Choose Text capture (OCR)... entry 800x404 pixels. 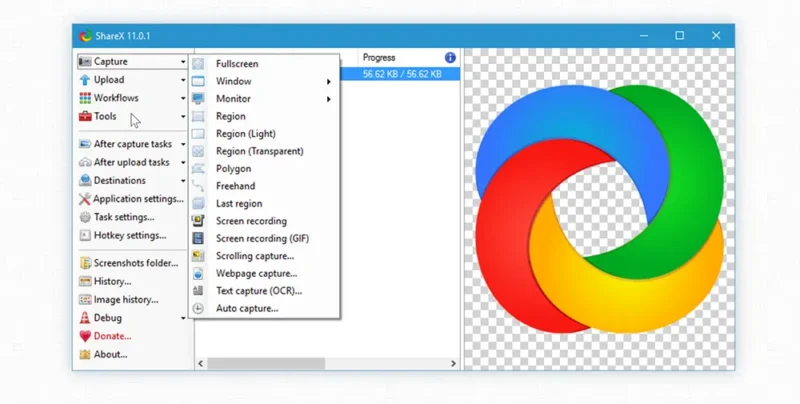tap(264, 291)
